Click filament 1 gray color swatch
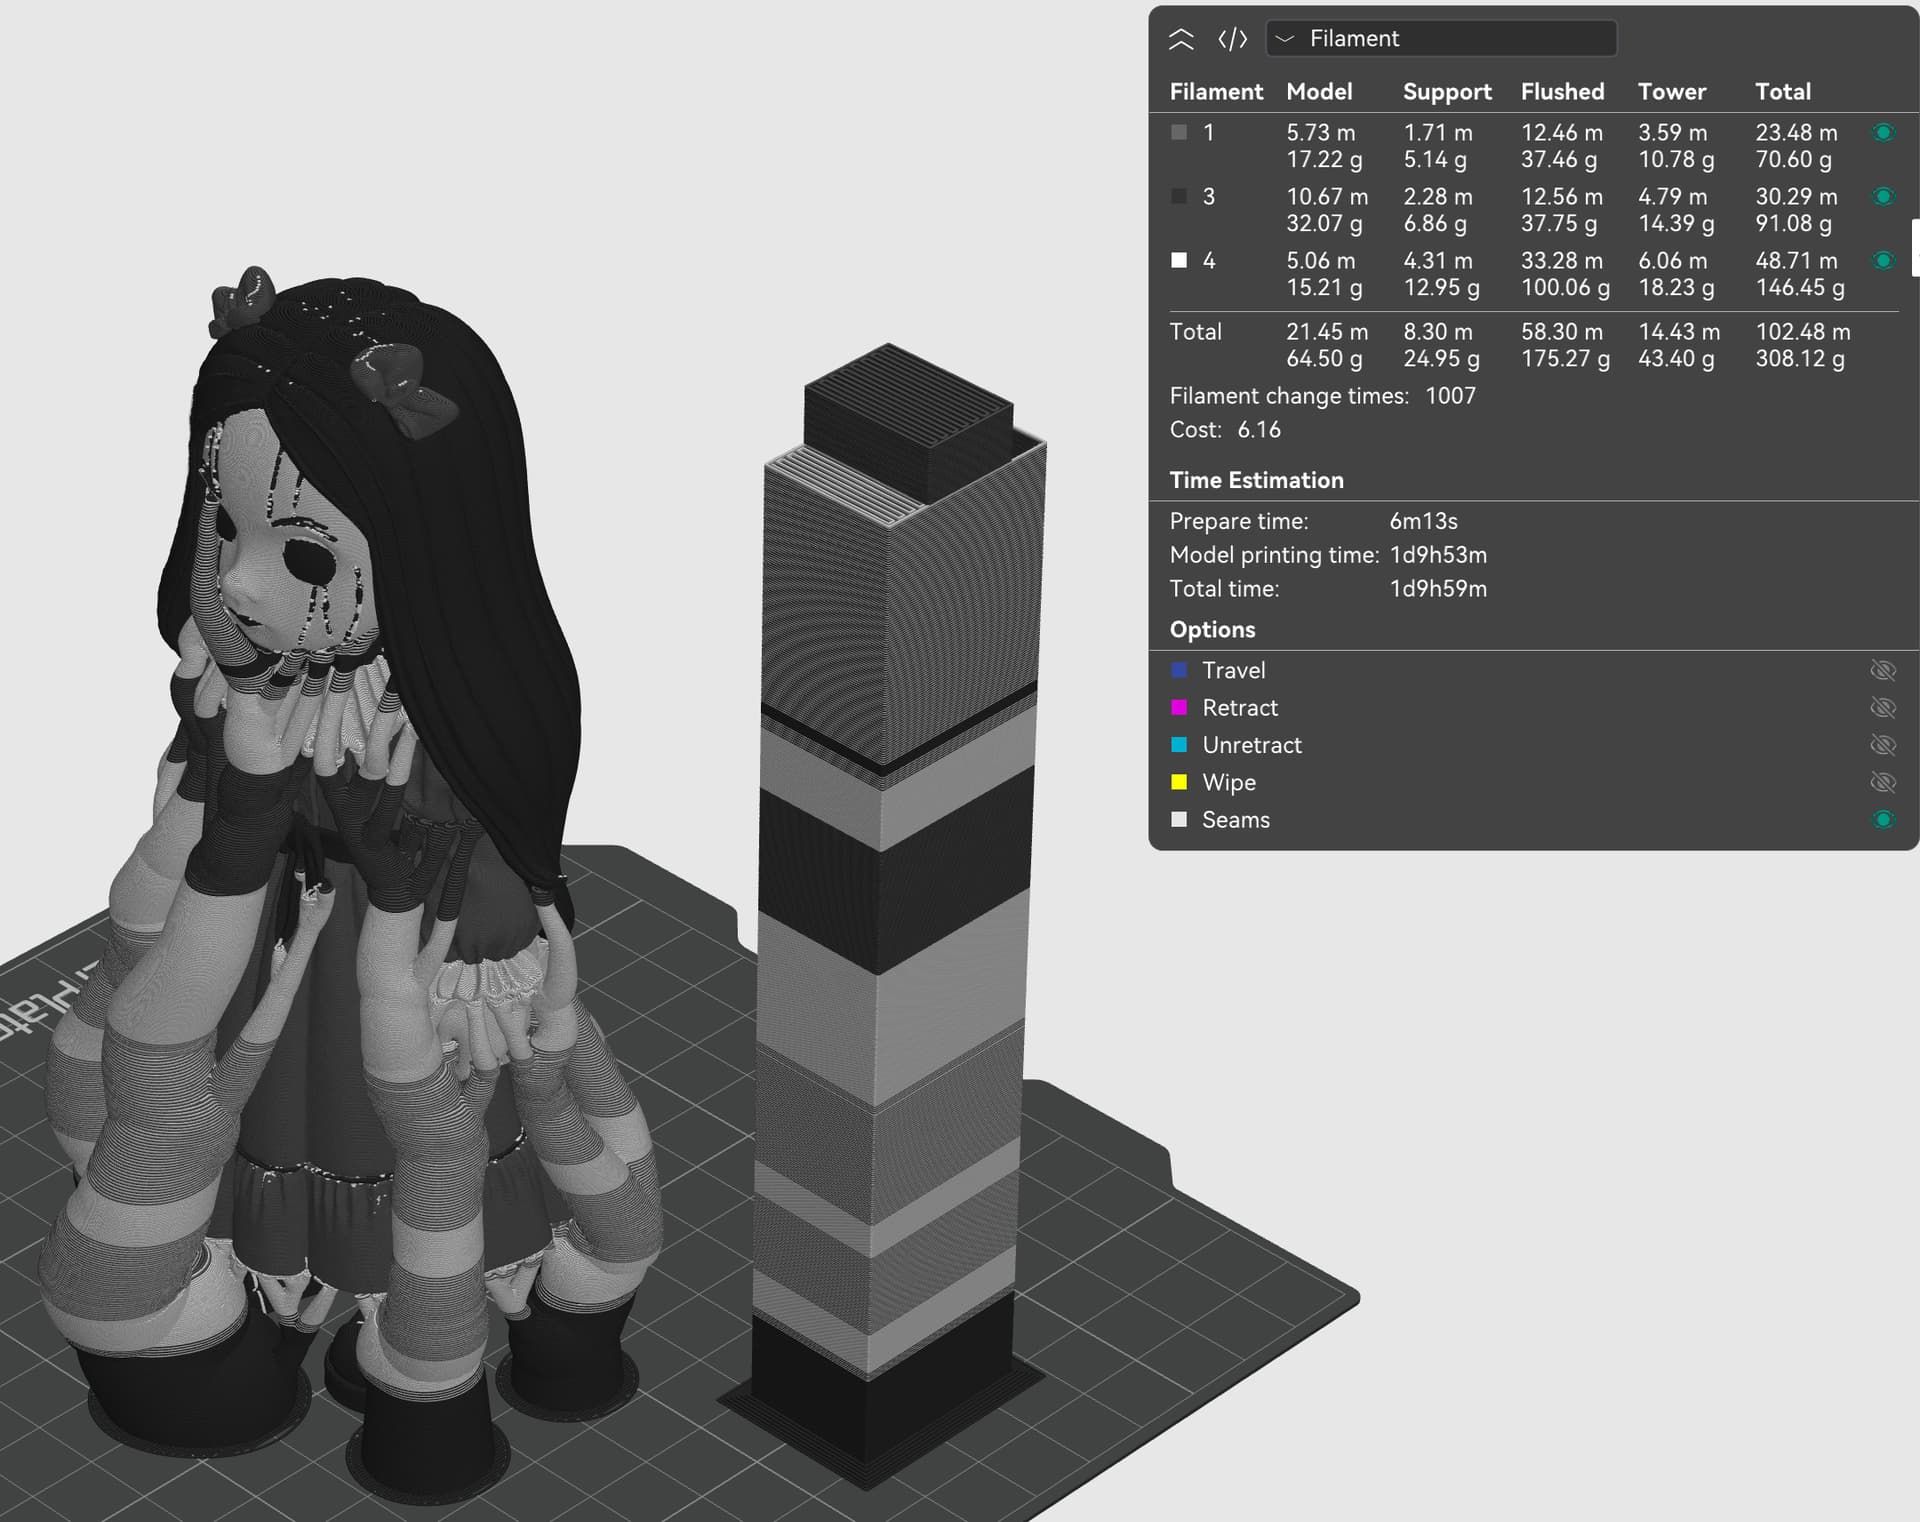 click(1179, 133)
